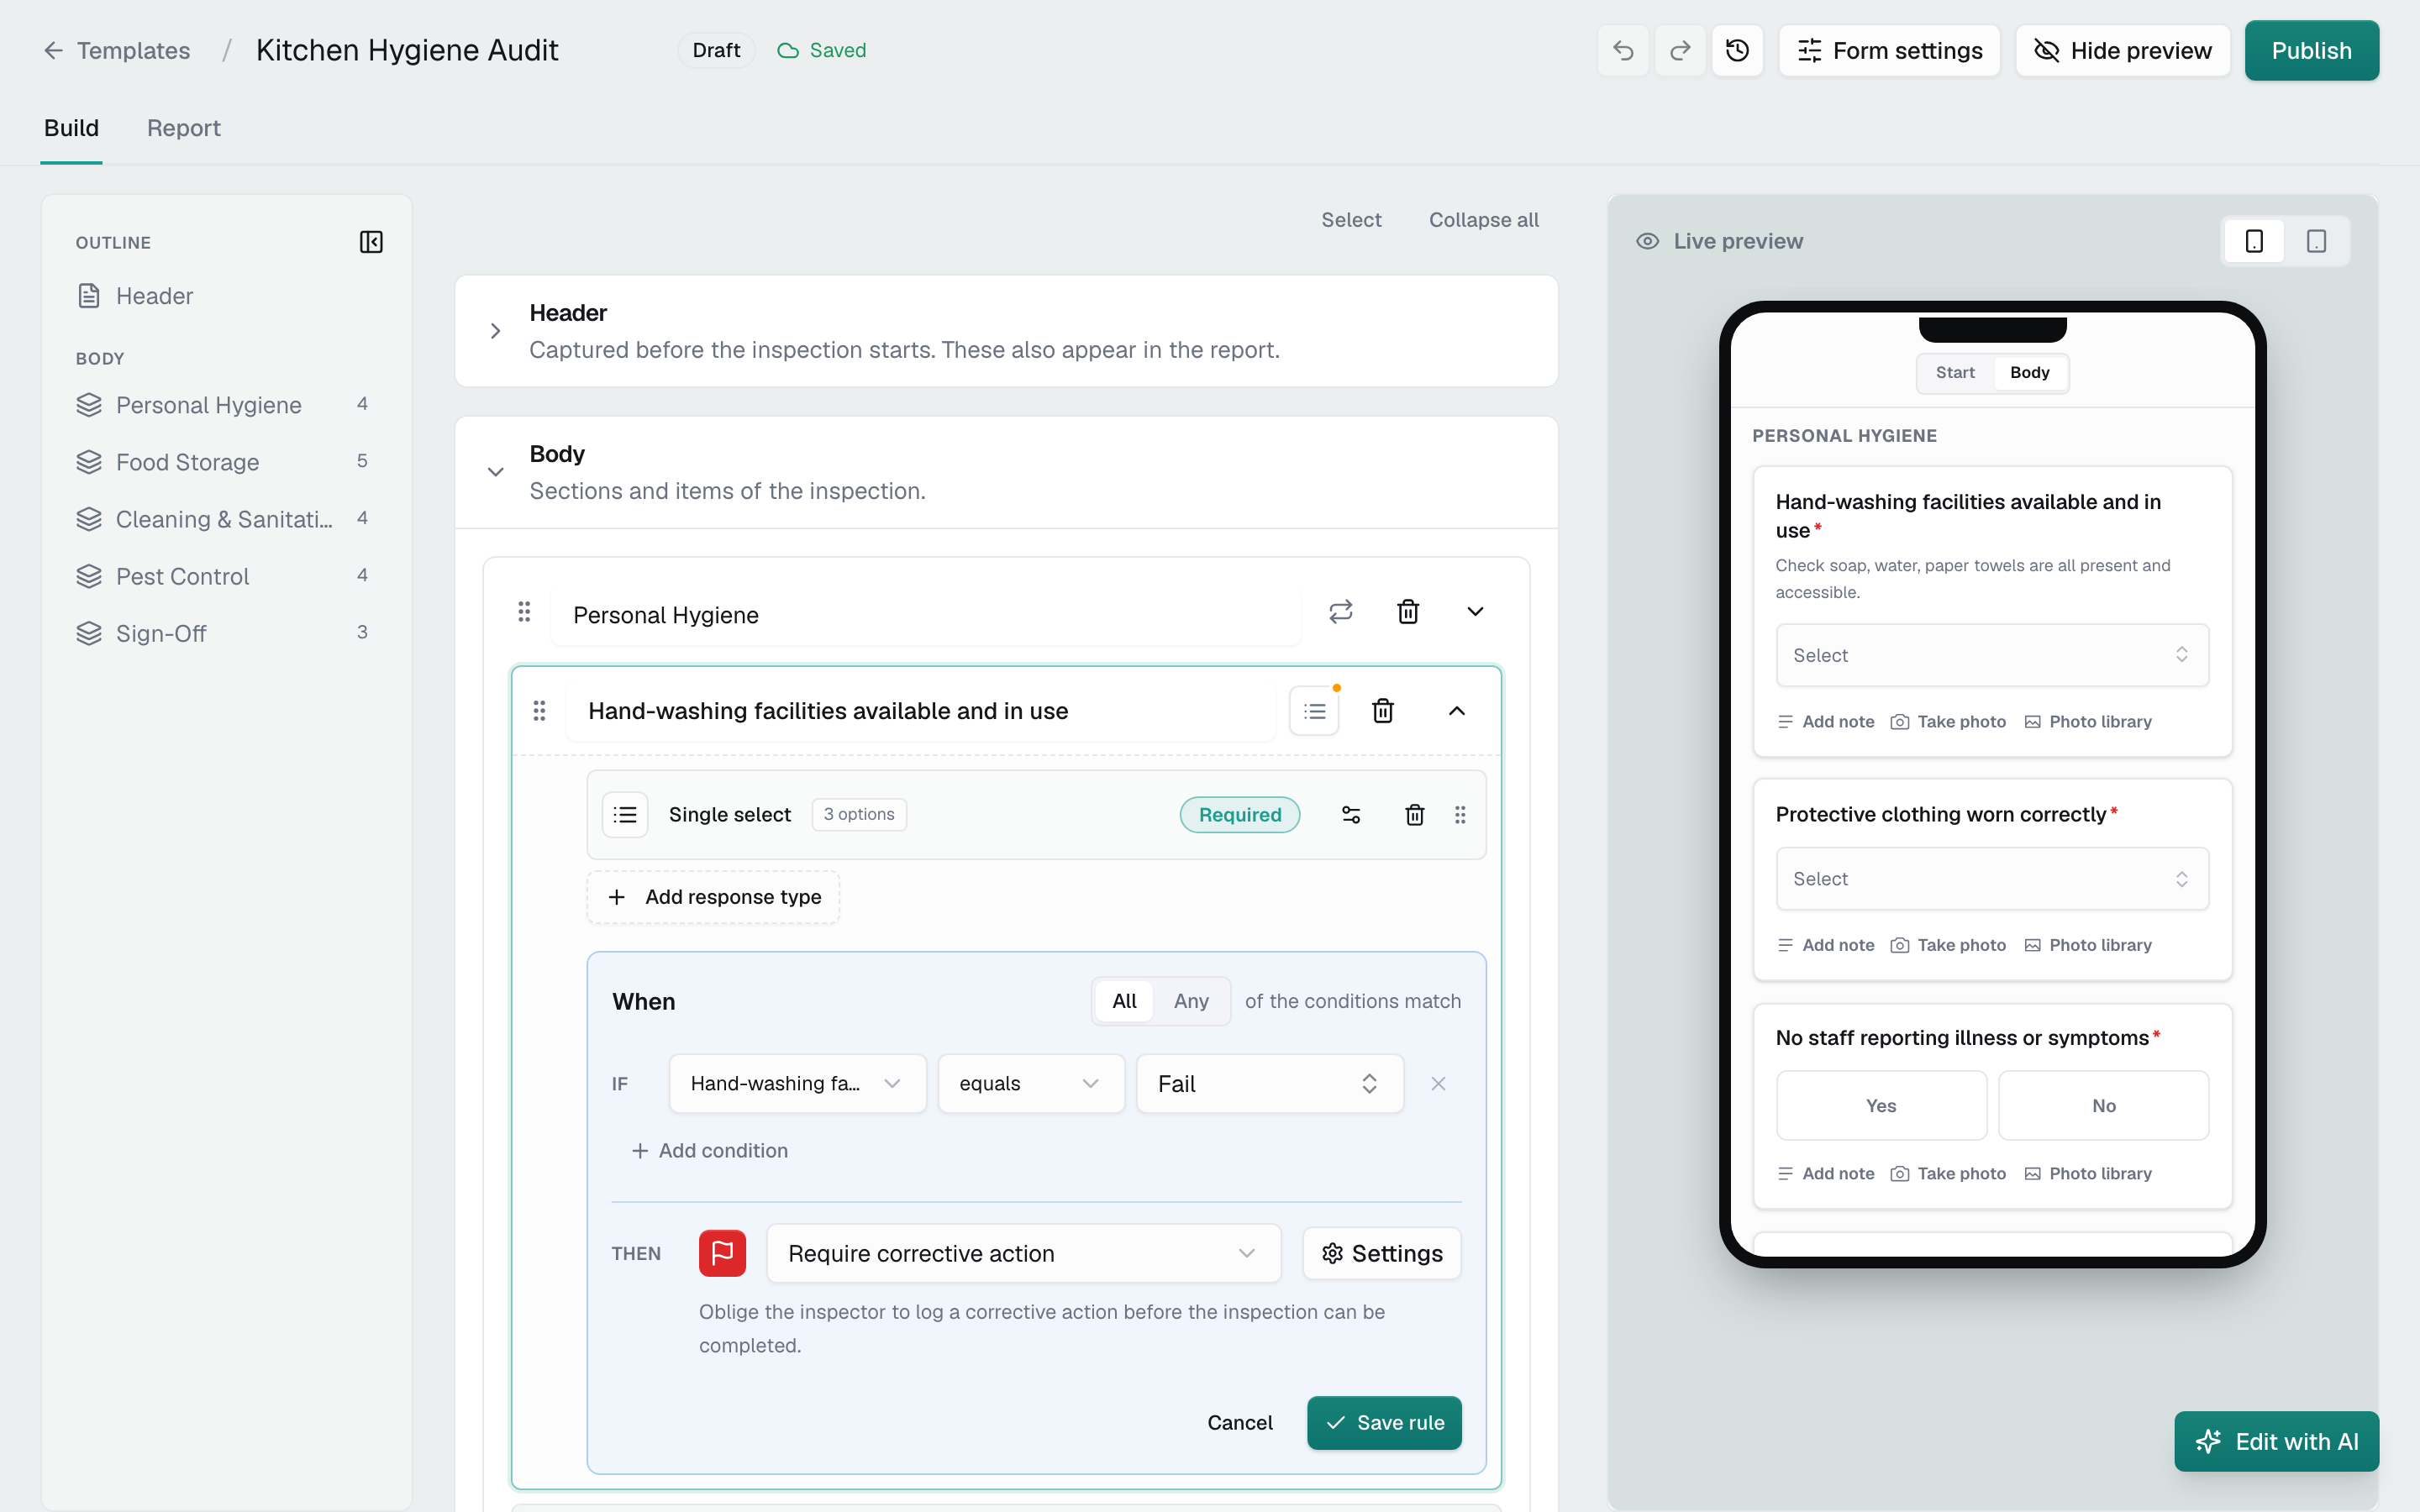Click the redo arrow icon

(x=1680, y=50)
